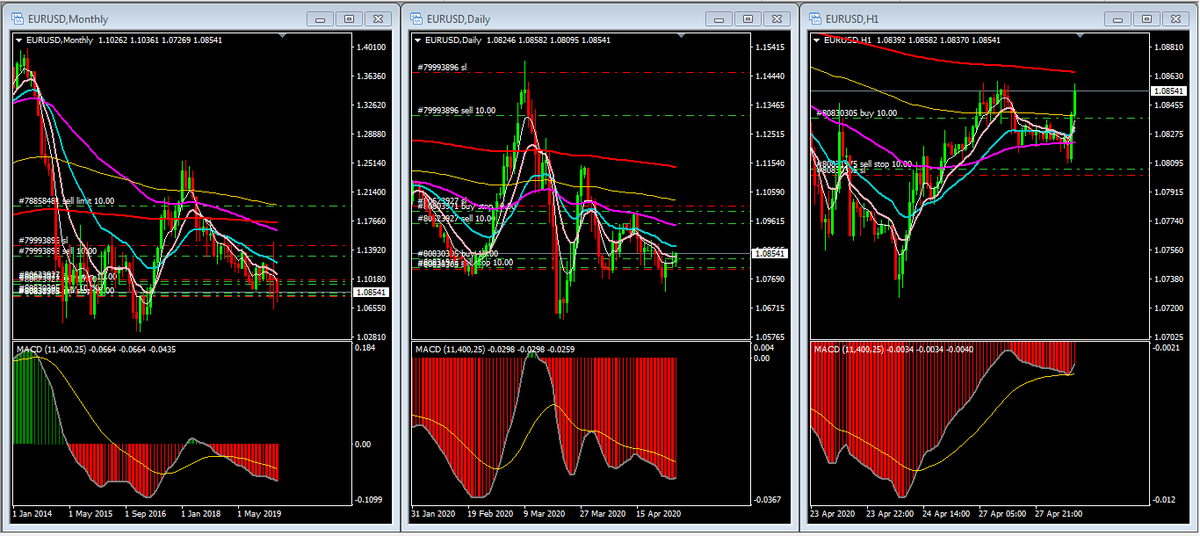This screenshot has width=1200, height=536.
Task: Click the EURUSD,Monthly title bar text
Action: tap(68, 19)
